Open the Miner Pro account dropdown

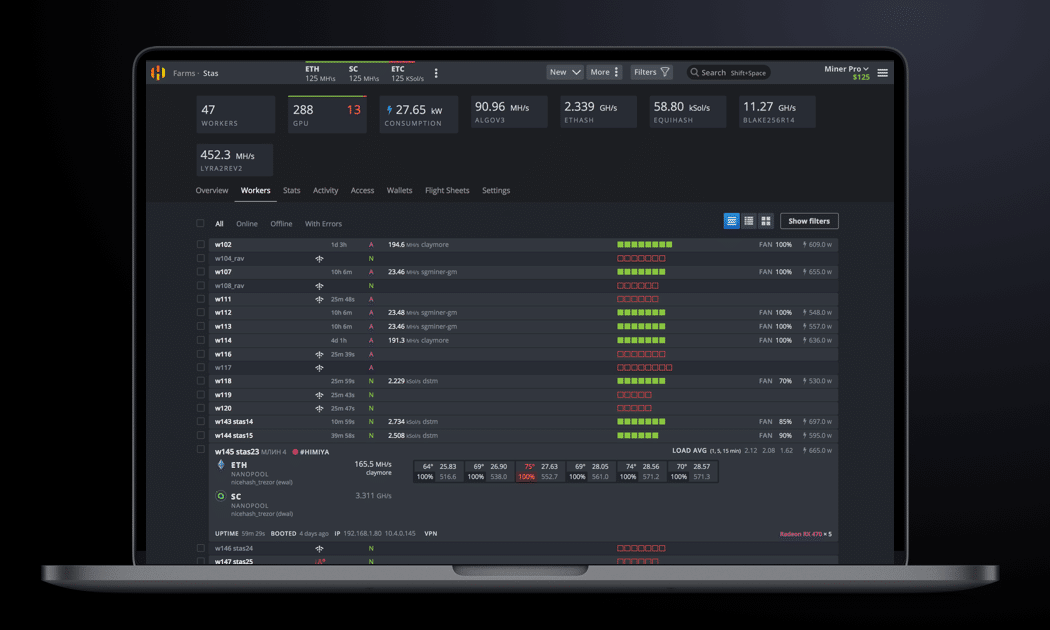click(x=846, y=69)
